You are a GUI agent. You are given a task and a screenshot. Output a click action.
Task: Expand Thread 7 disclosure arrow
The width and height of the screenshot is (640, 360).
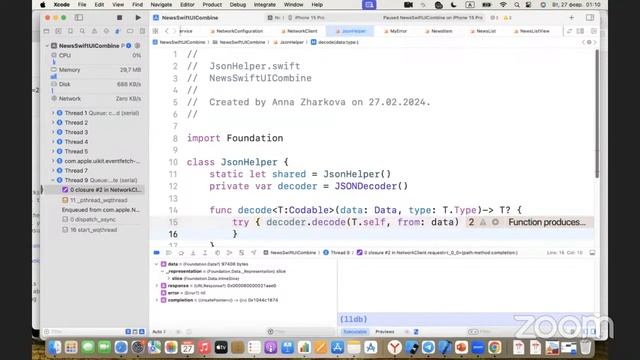(x=53, y=171)
